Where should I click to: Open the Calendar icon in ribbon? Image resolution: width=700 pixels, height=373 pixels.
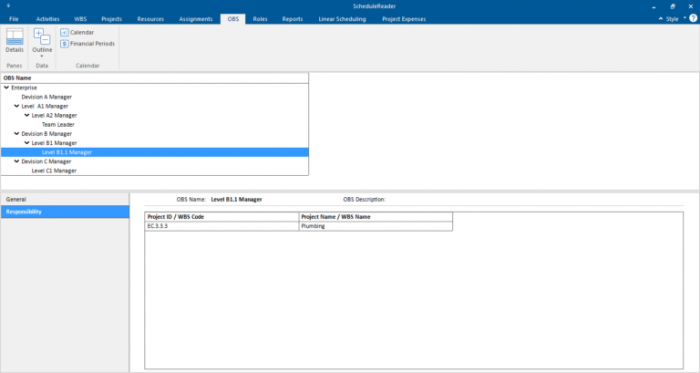64,33
